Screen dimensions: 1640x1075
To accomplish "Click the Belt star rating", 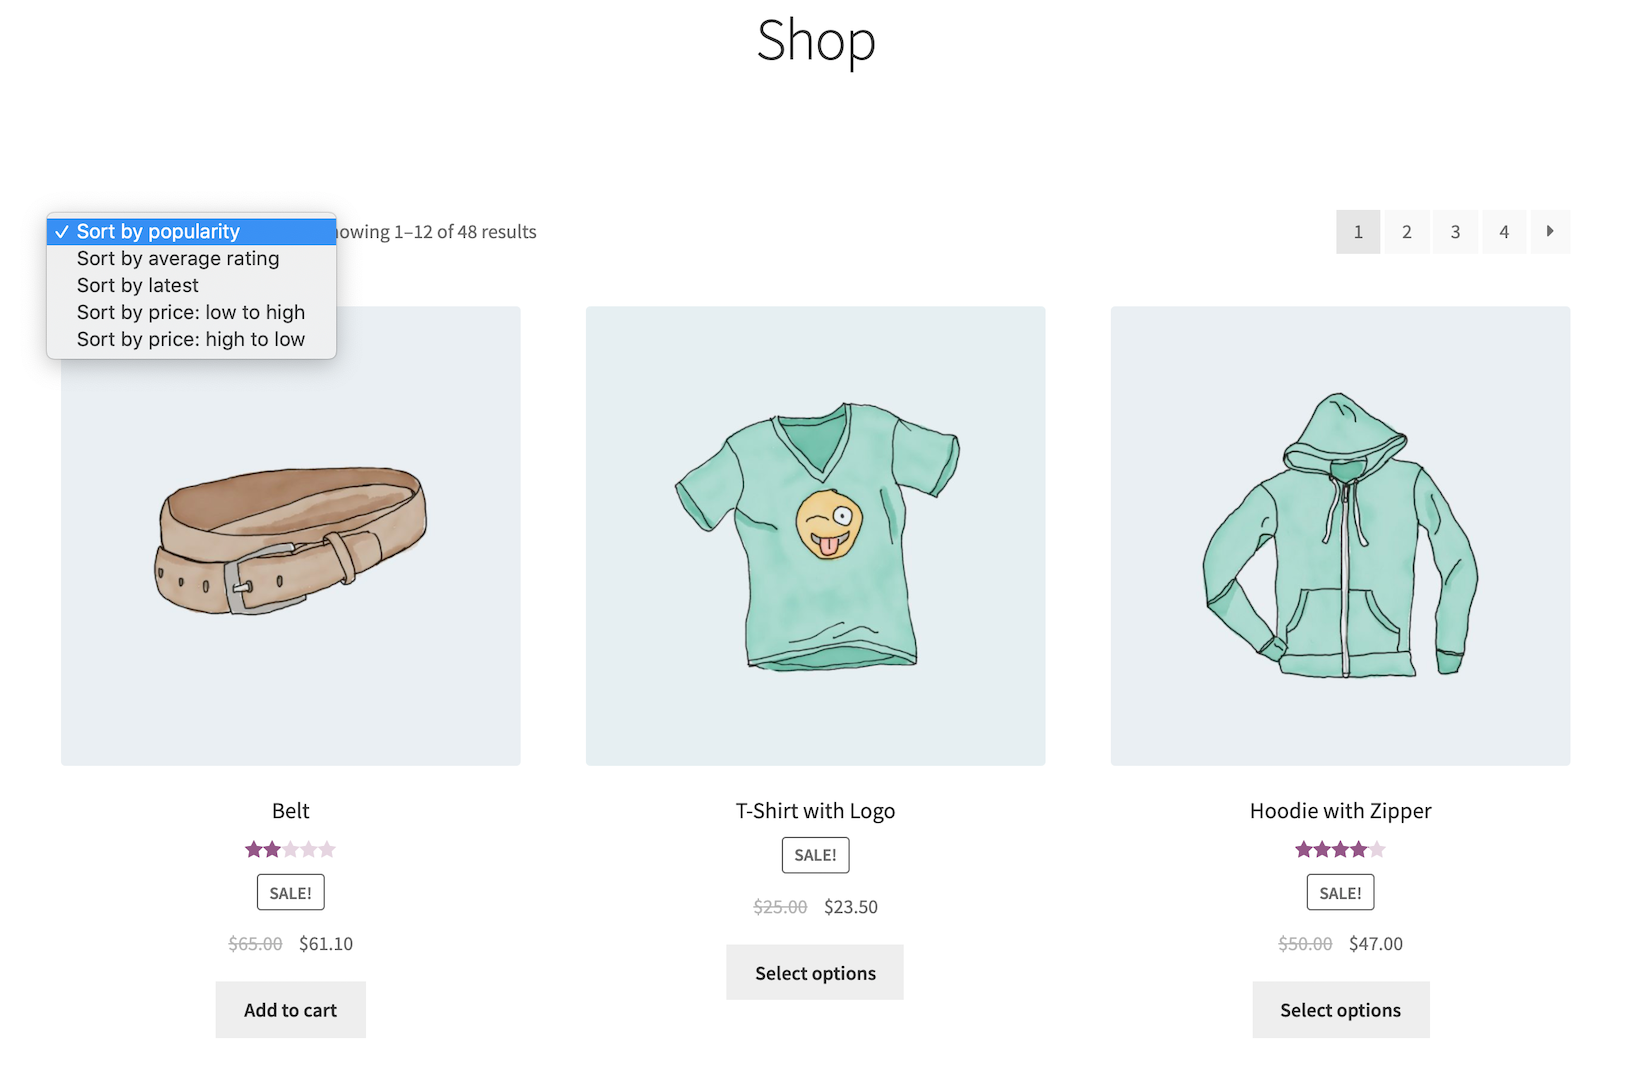I will click(290, 850).
